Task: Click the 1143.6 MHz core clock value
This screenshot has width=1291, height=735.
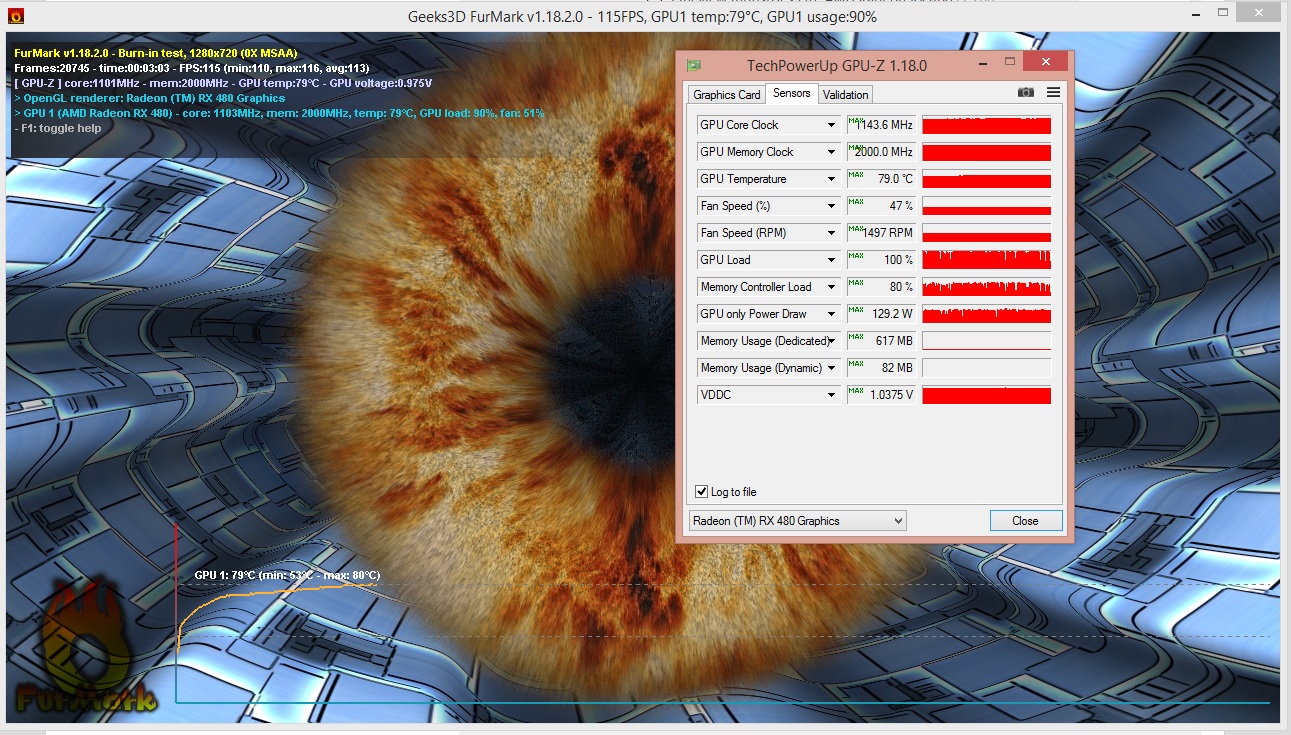Action: point(881,125)
